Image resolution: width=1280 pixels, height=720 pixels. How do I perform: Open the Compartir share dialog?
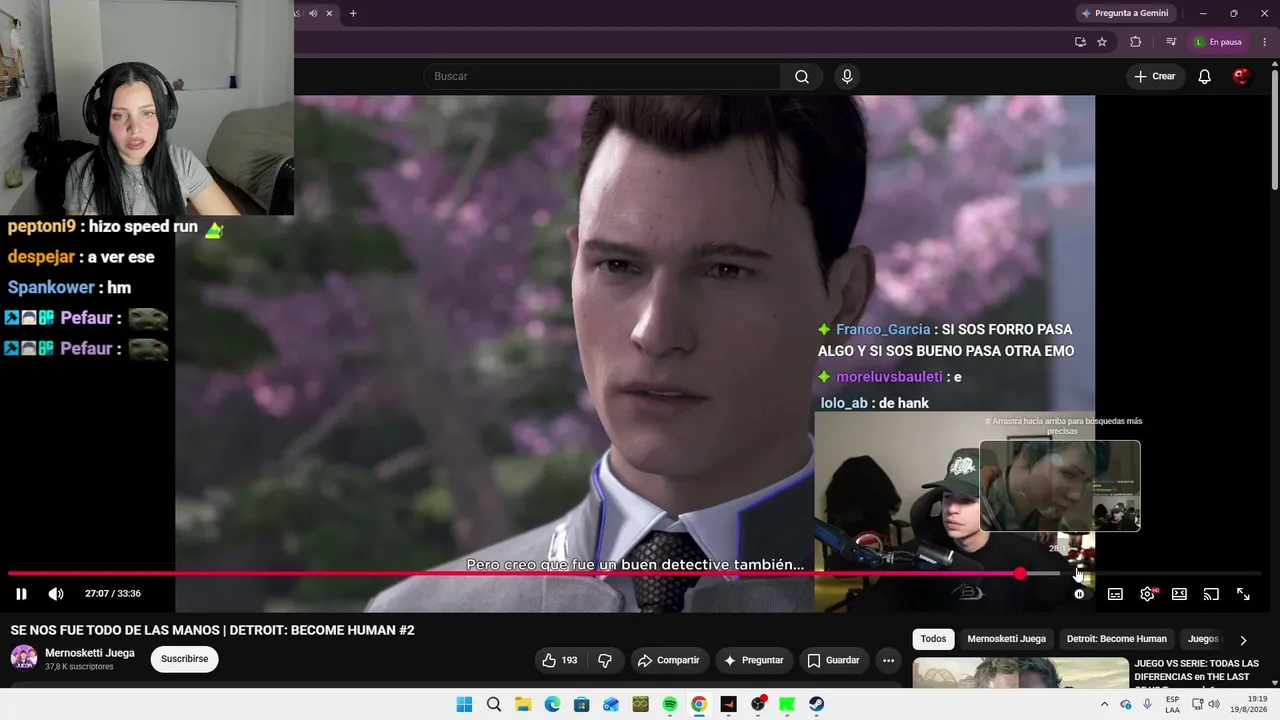click(668, 660)
